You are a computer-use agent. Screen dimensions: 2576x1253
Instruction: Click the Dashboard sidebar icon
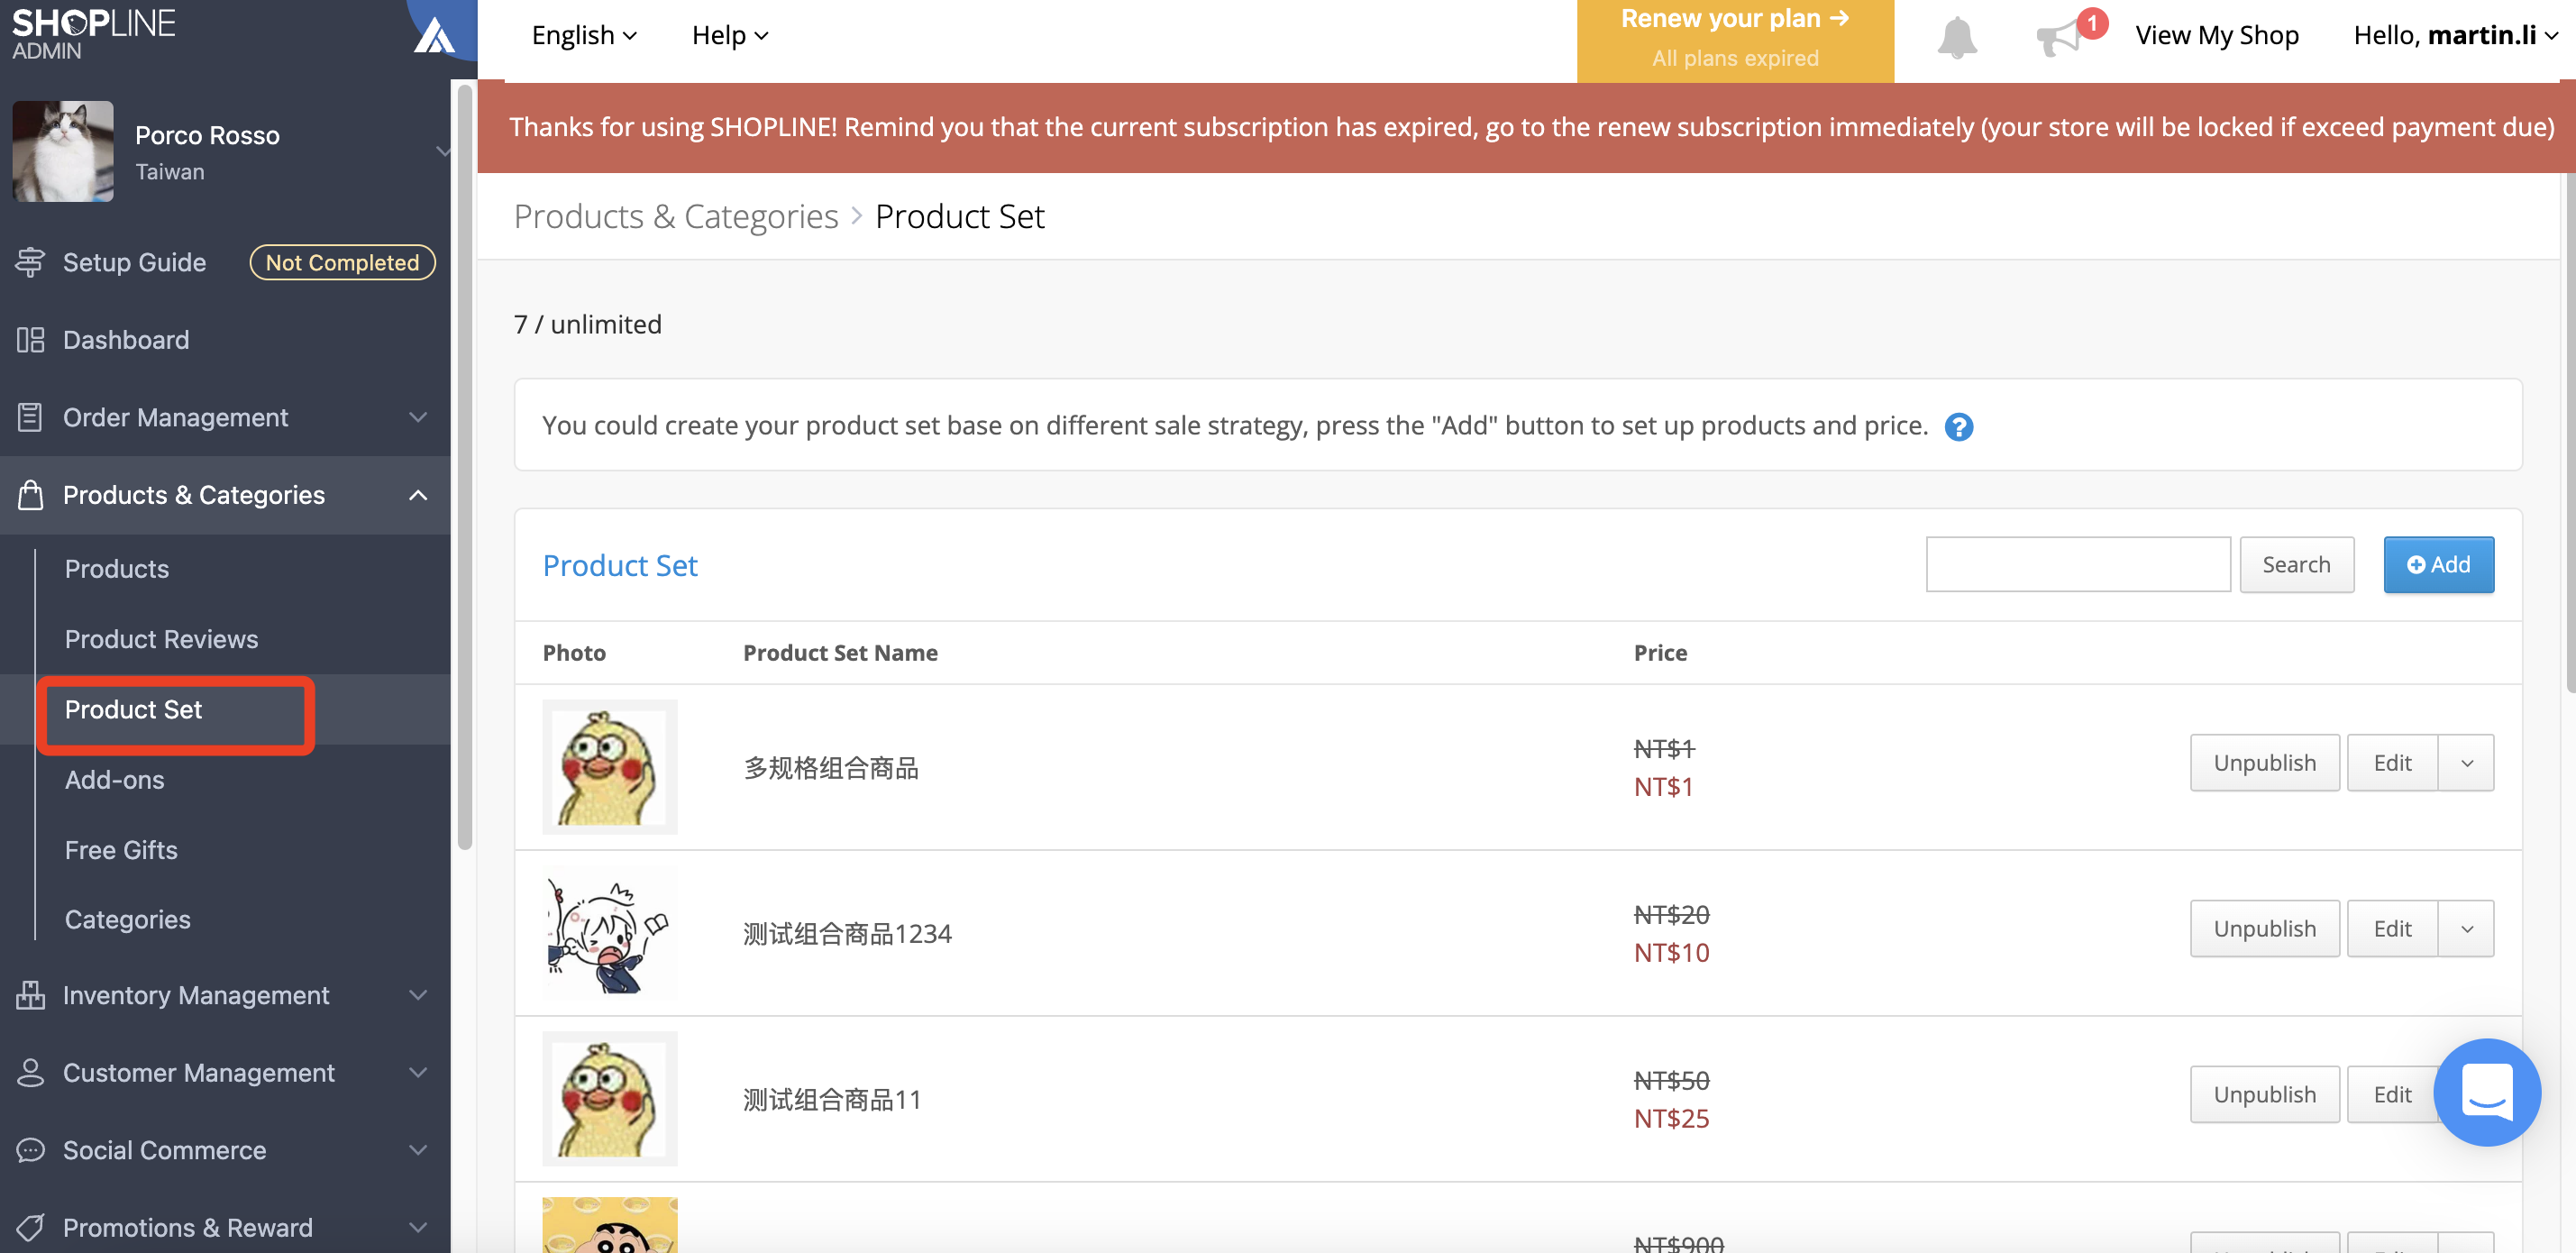[x=30, y=340]
